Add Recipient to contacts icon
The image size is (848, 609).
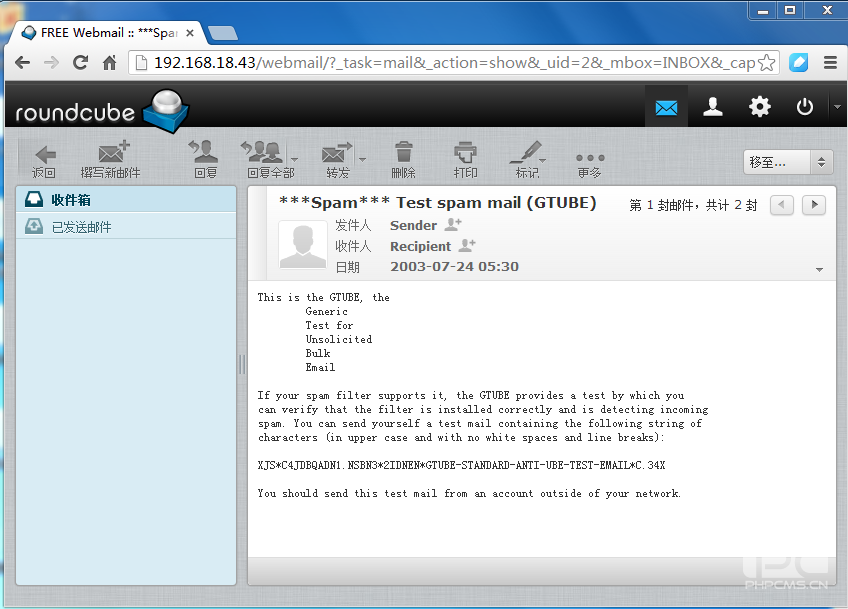tap(467, 245)
